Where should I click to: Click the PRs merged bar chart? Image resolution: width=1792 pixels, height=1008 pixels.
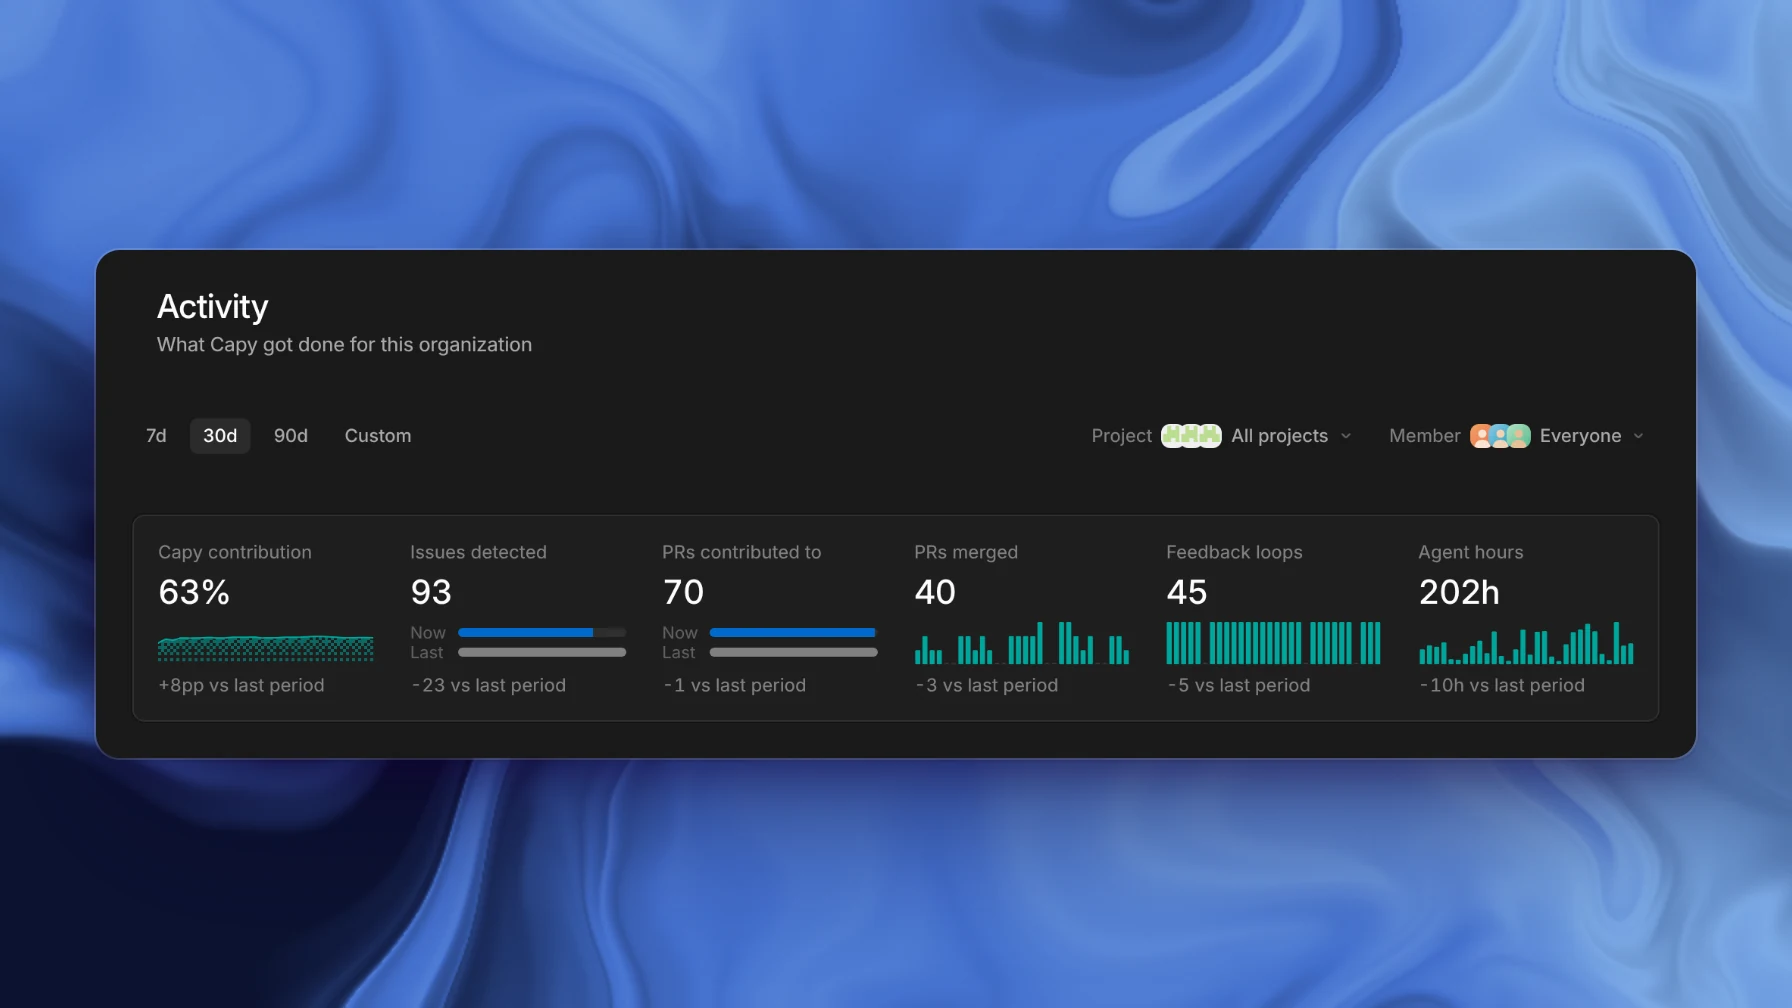click(1022, 643)
